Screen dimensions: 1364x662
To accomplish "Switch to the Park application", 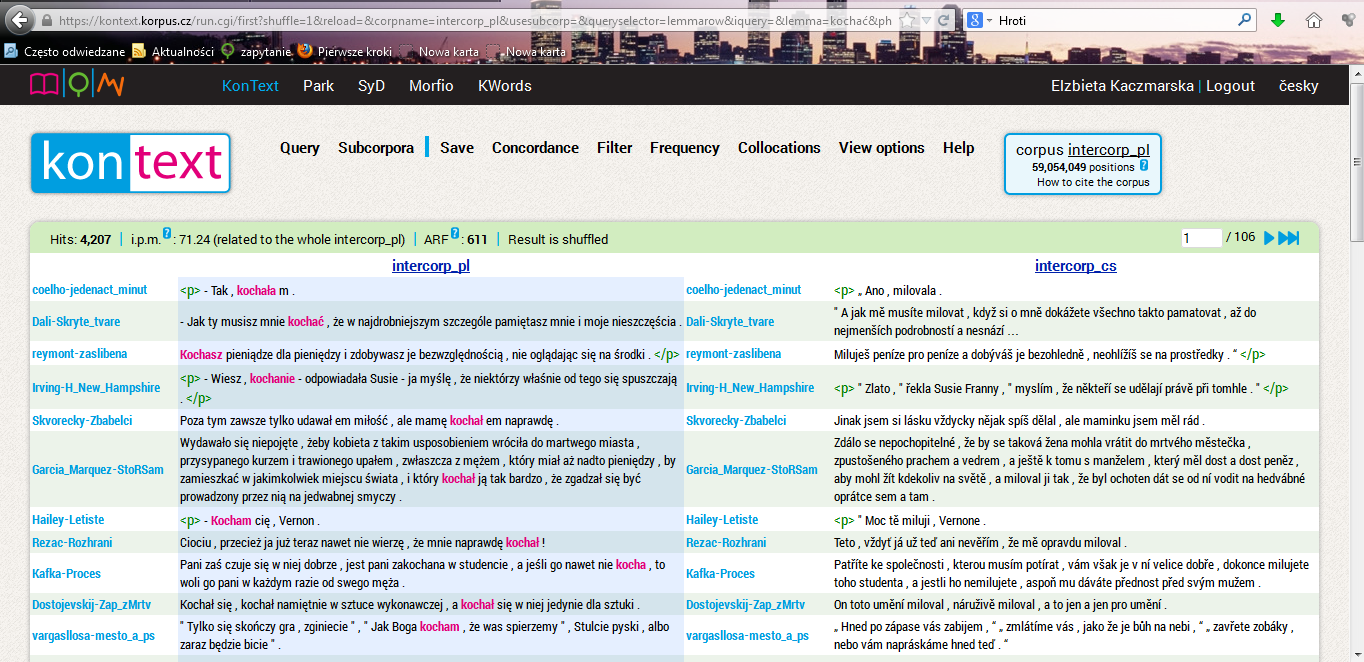I will [319, 86].
